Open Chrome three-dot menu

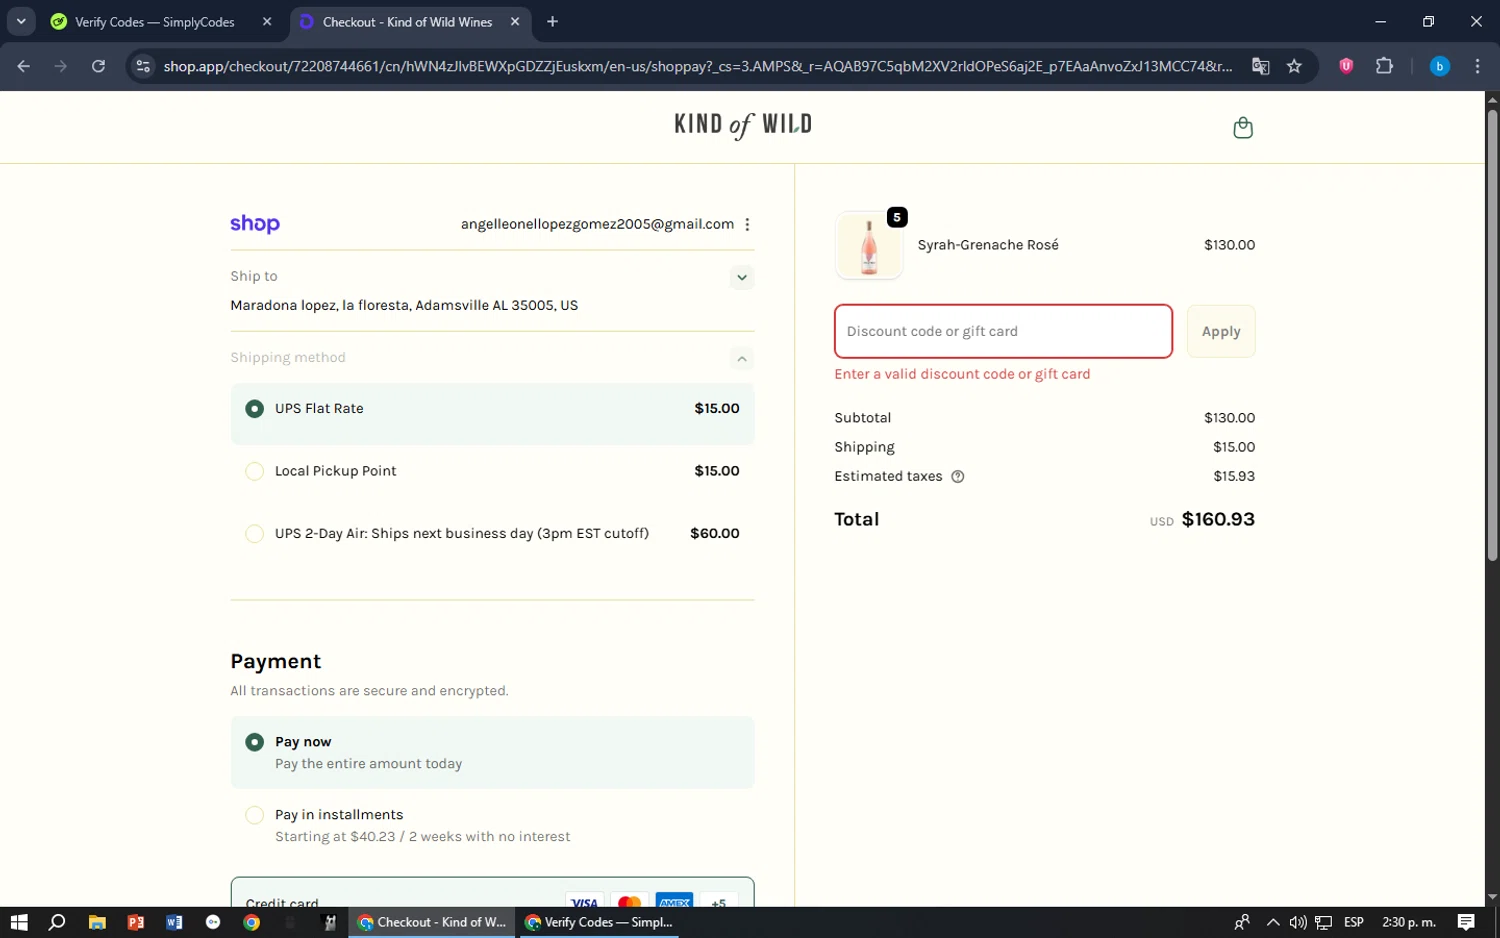tap(1477, 66)
